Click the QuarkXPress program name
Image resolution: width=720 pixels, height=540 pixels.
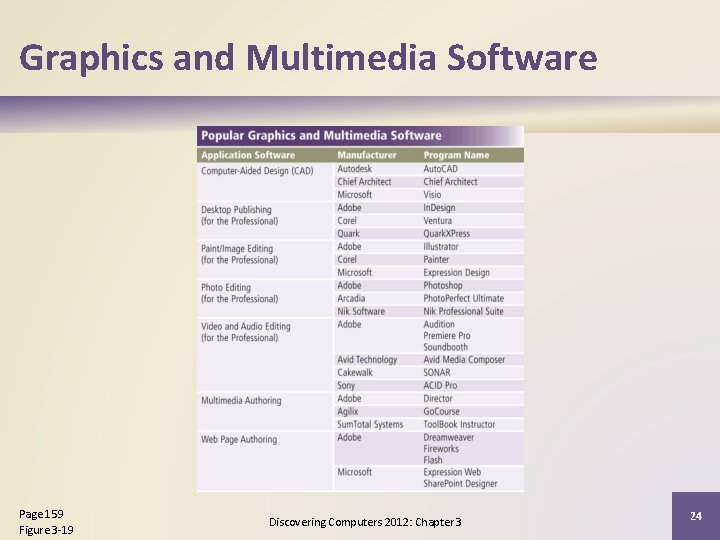(x=447, y=233)
